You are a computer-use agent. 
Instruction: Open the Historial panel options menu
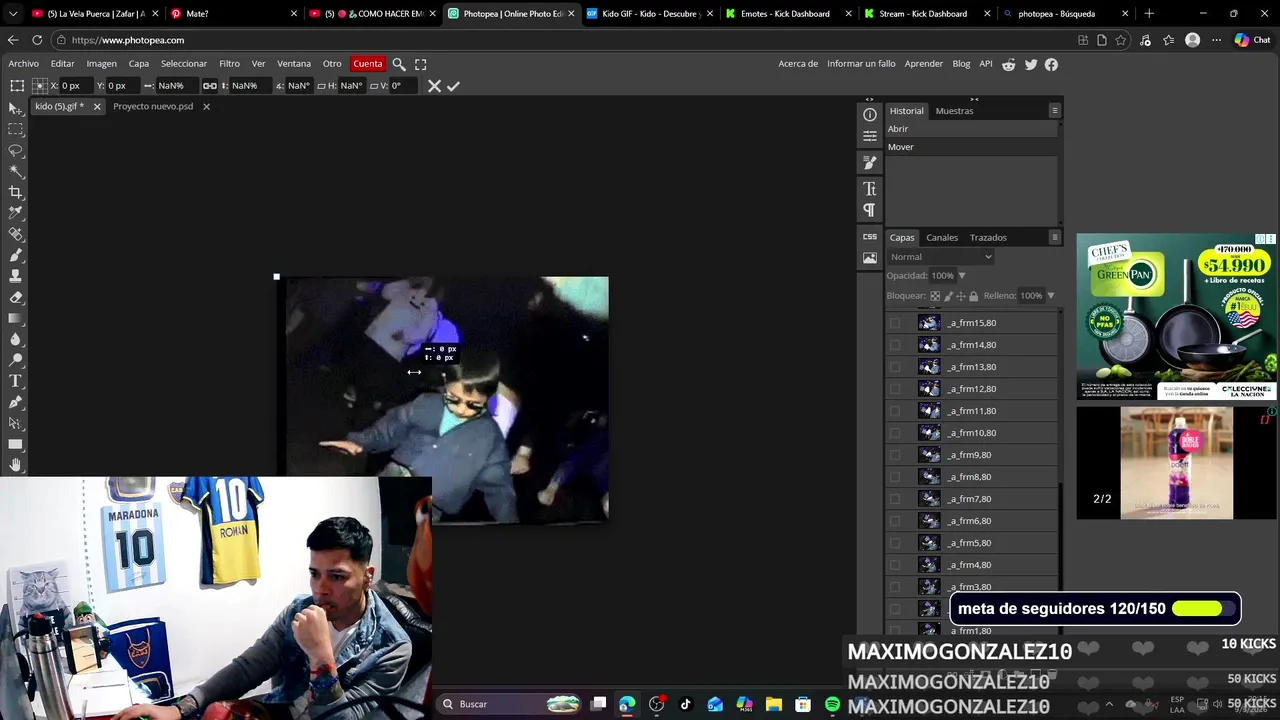point(1054,111)
